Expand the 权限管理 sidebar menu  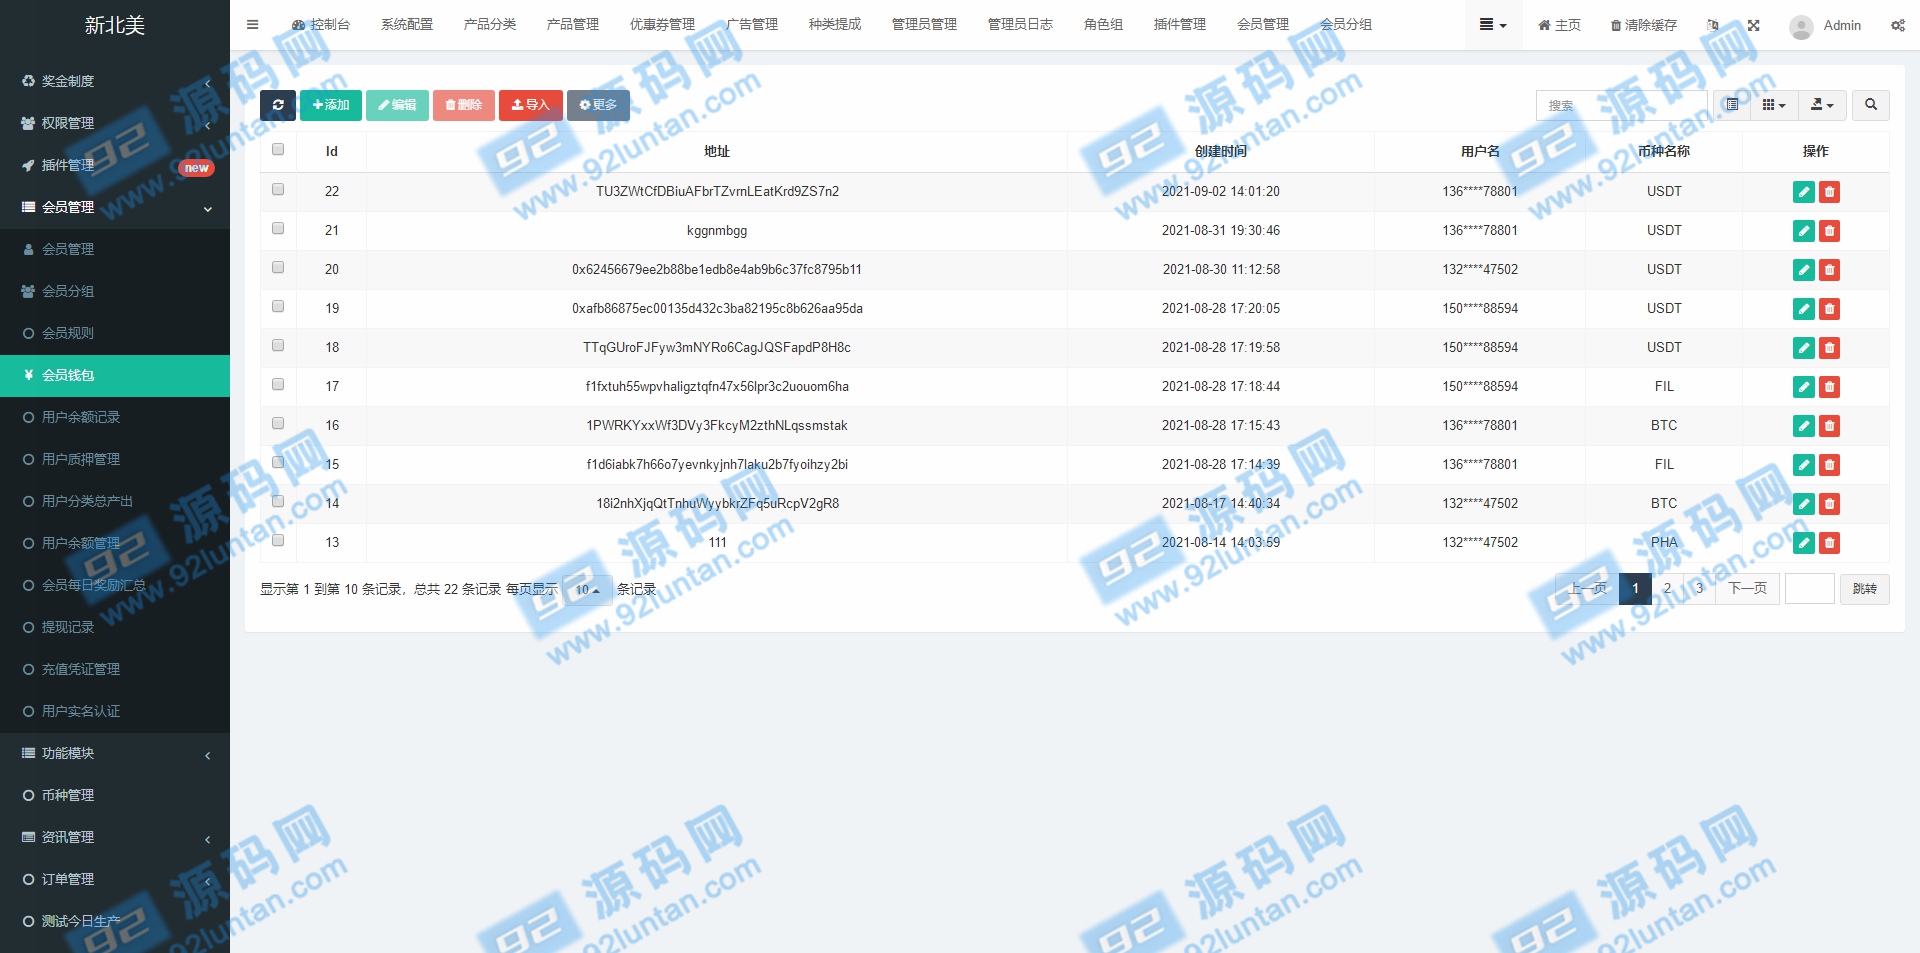click(115, 123)
